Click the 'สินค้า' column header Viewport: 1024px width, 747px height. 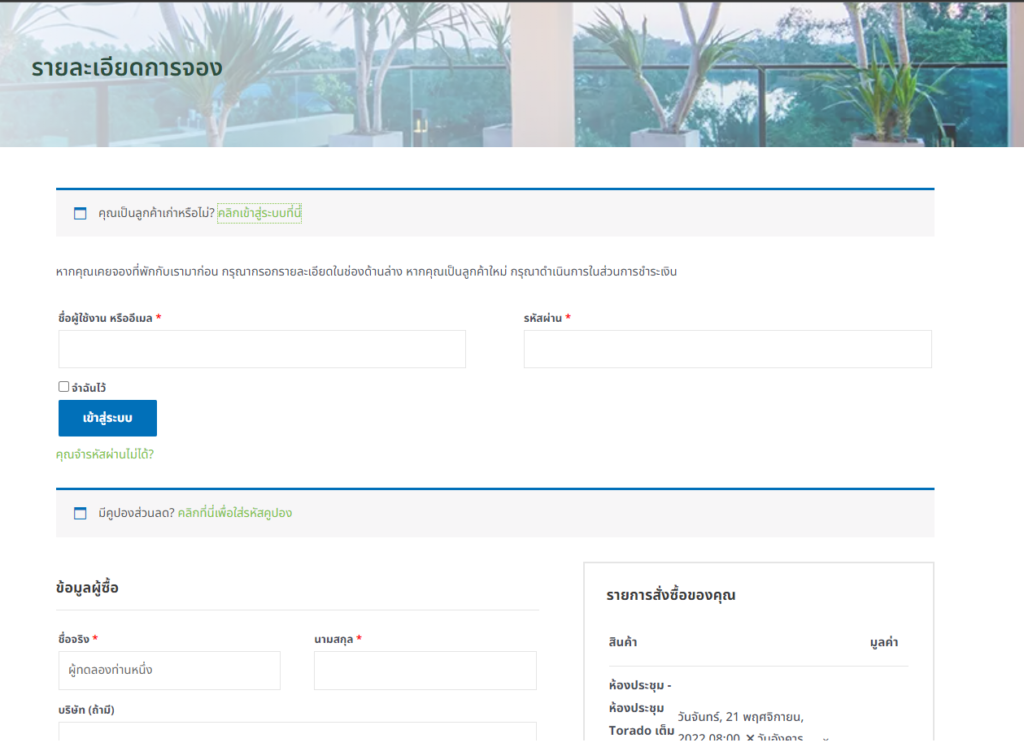(x=623, y=642)
